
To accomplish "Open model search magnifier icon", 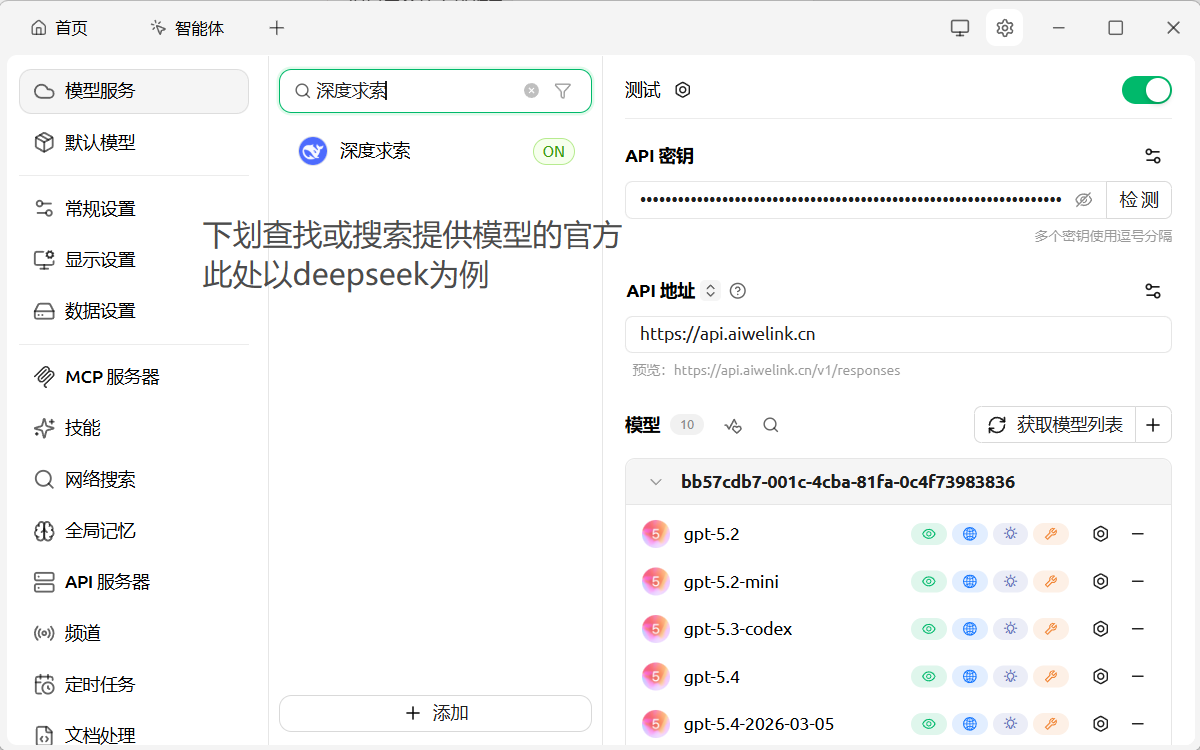I will 771,425.
